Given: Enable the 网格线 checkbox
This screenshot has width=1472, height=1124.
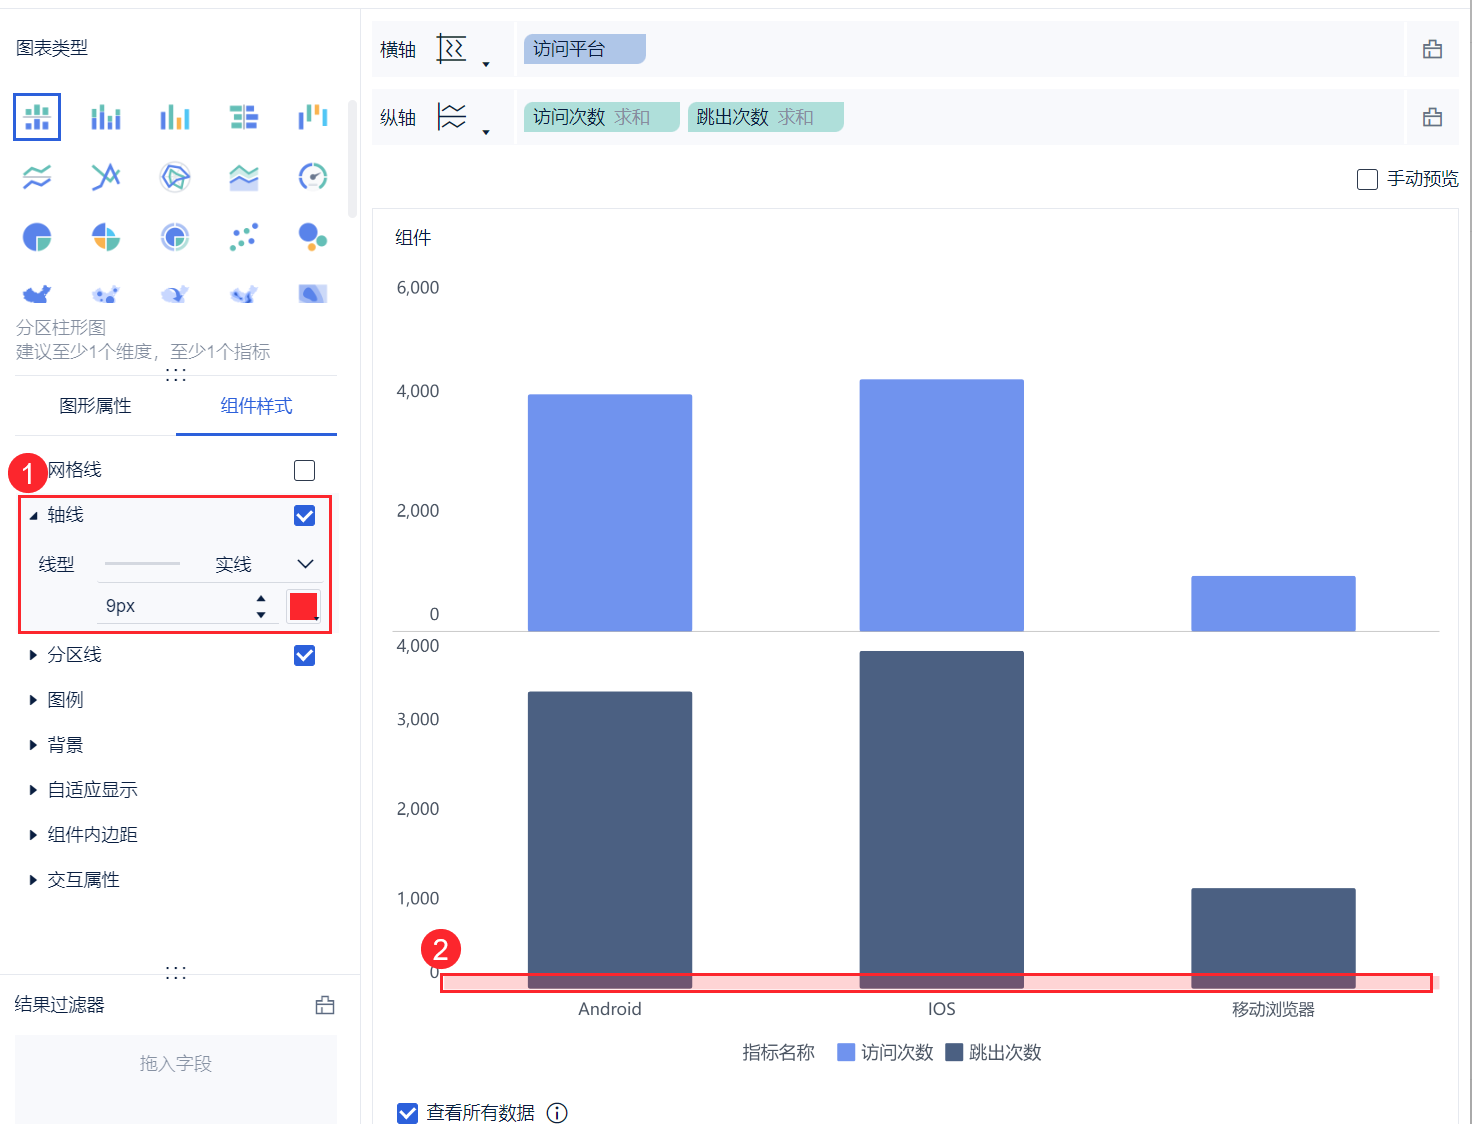Looking at the screenshot, I should 305,470.
